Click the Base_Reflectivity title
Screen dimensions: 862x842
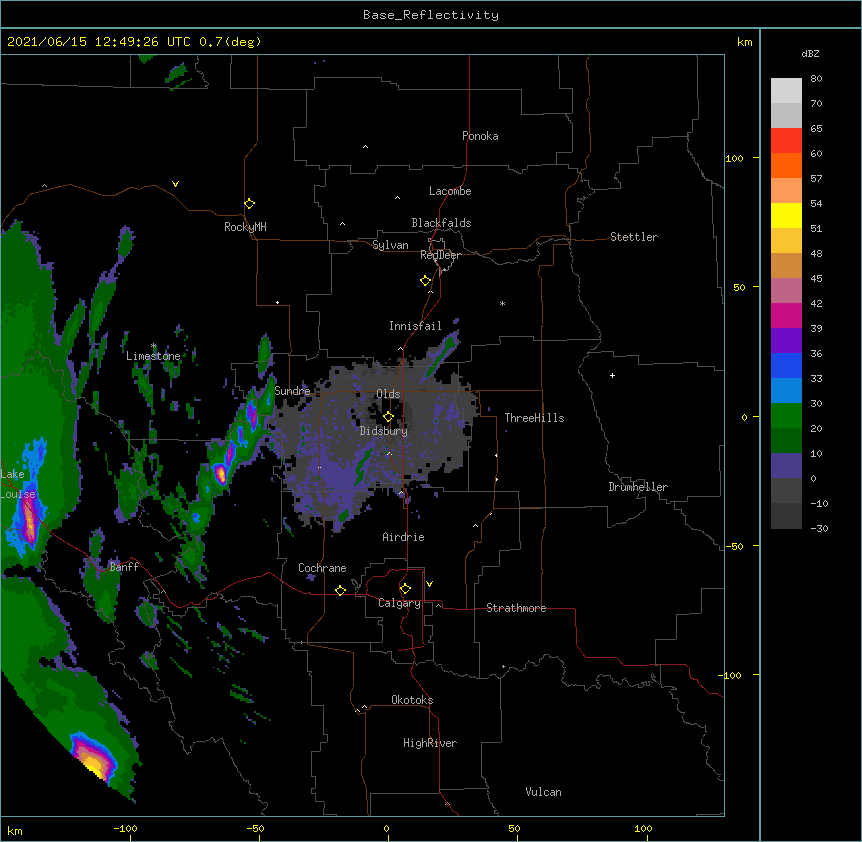pyautogui.click(x=431, y=15)
